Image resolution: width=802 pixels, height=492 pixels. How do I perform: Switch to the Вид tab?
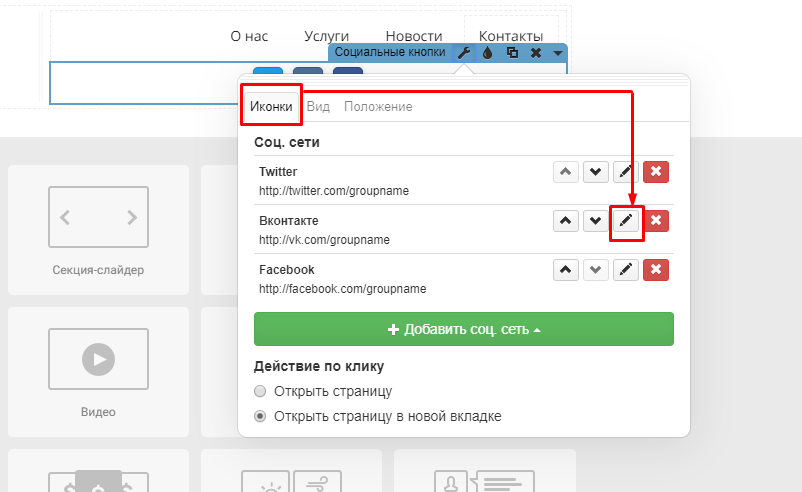[318, 106]
